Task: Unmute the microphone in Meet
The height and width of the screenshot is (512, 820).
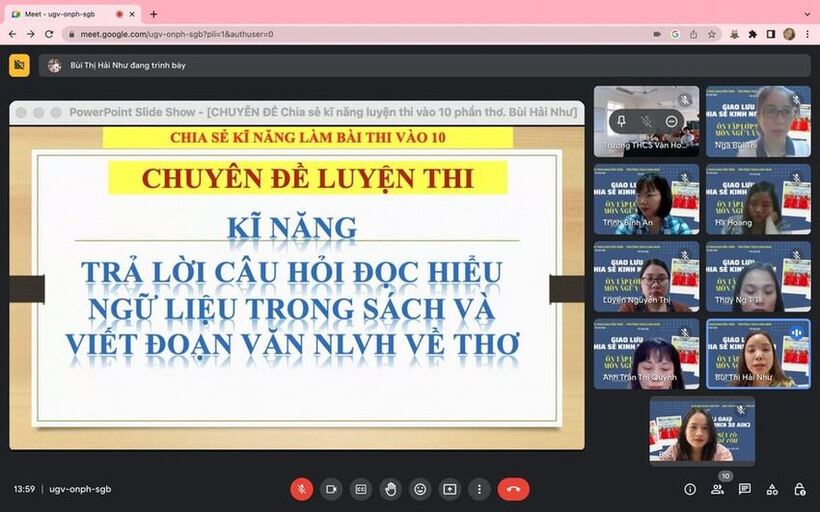Action: (x=301, y=489)
